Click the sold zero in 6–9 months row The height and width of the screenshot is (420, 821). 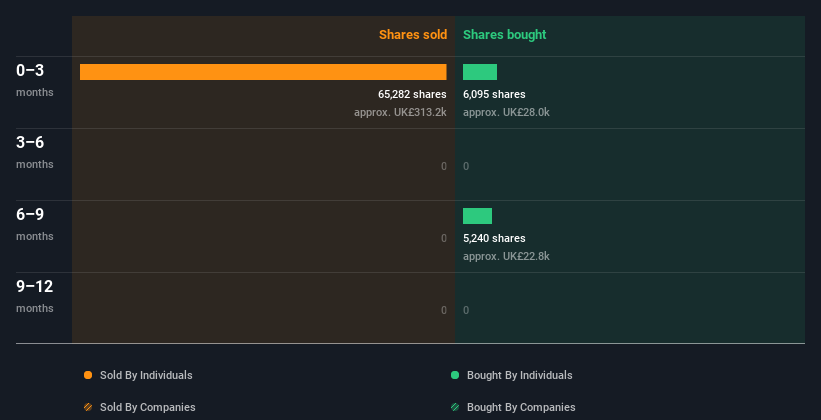coord(443,238)
